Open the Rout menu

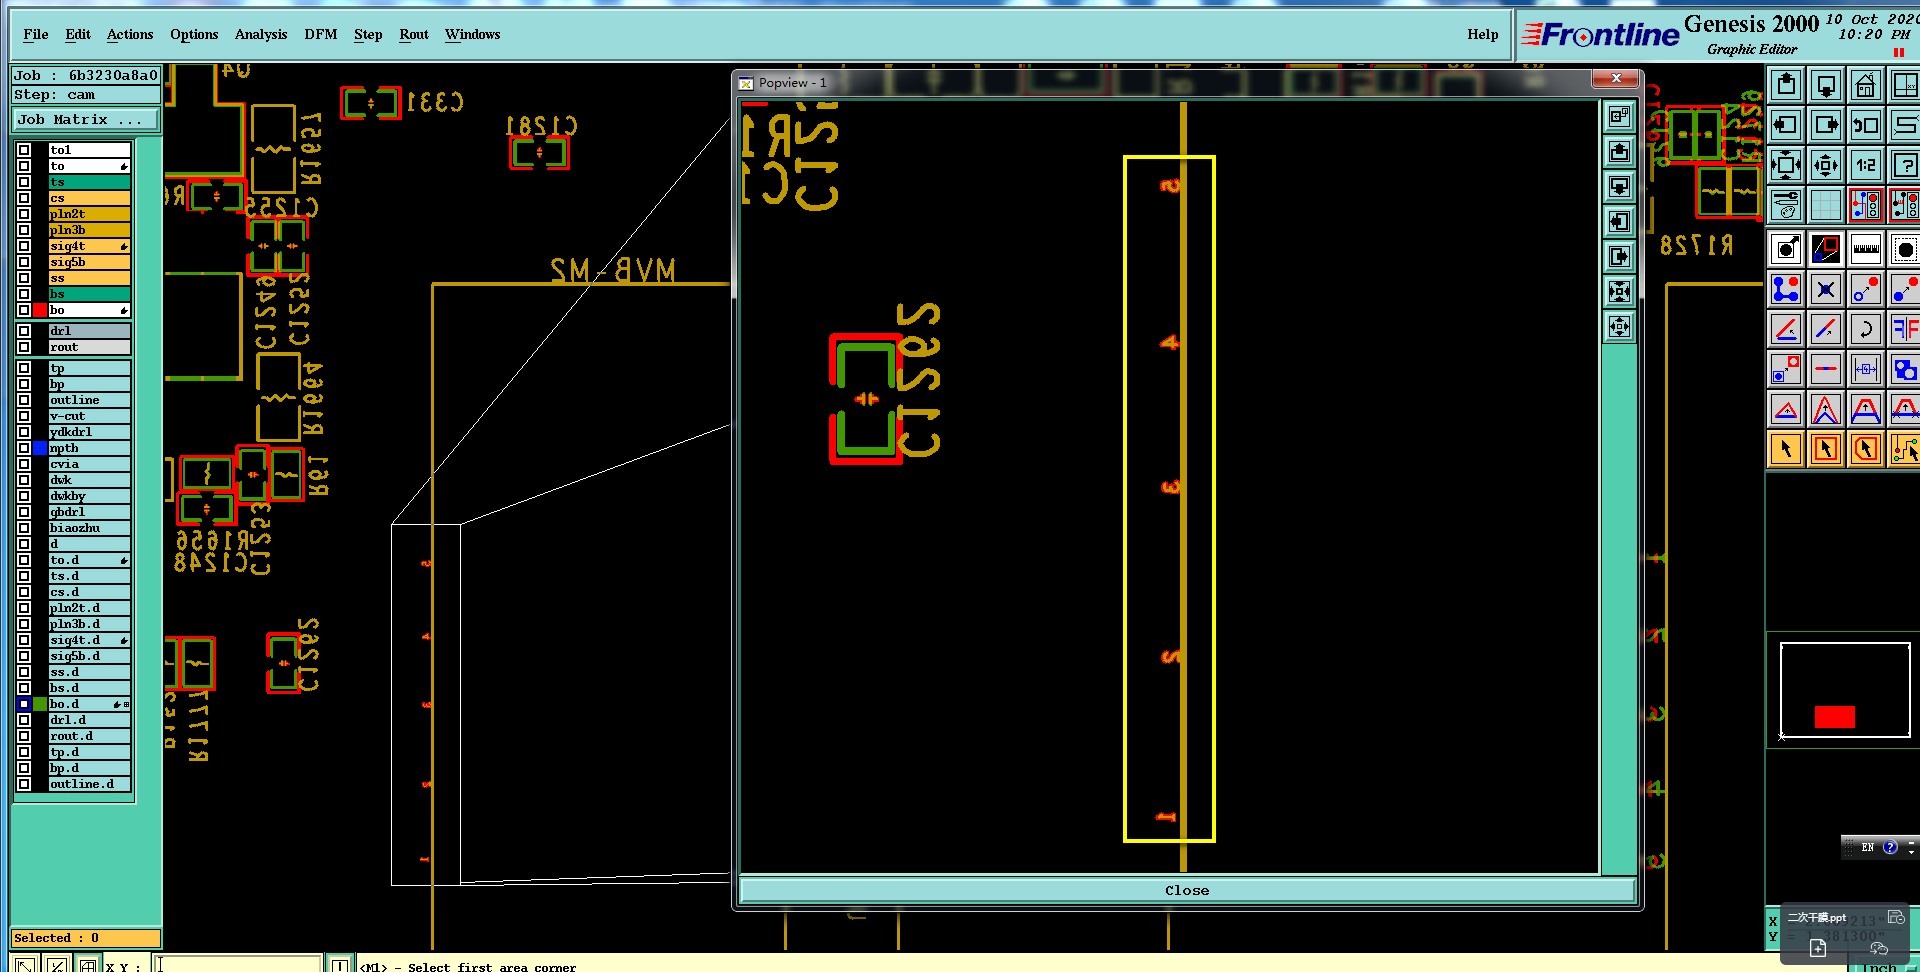414,34
